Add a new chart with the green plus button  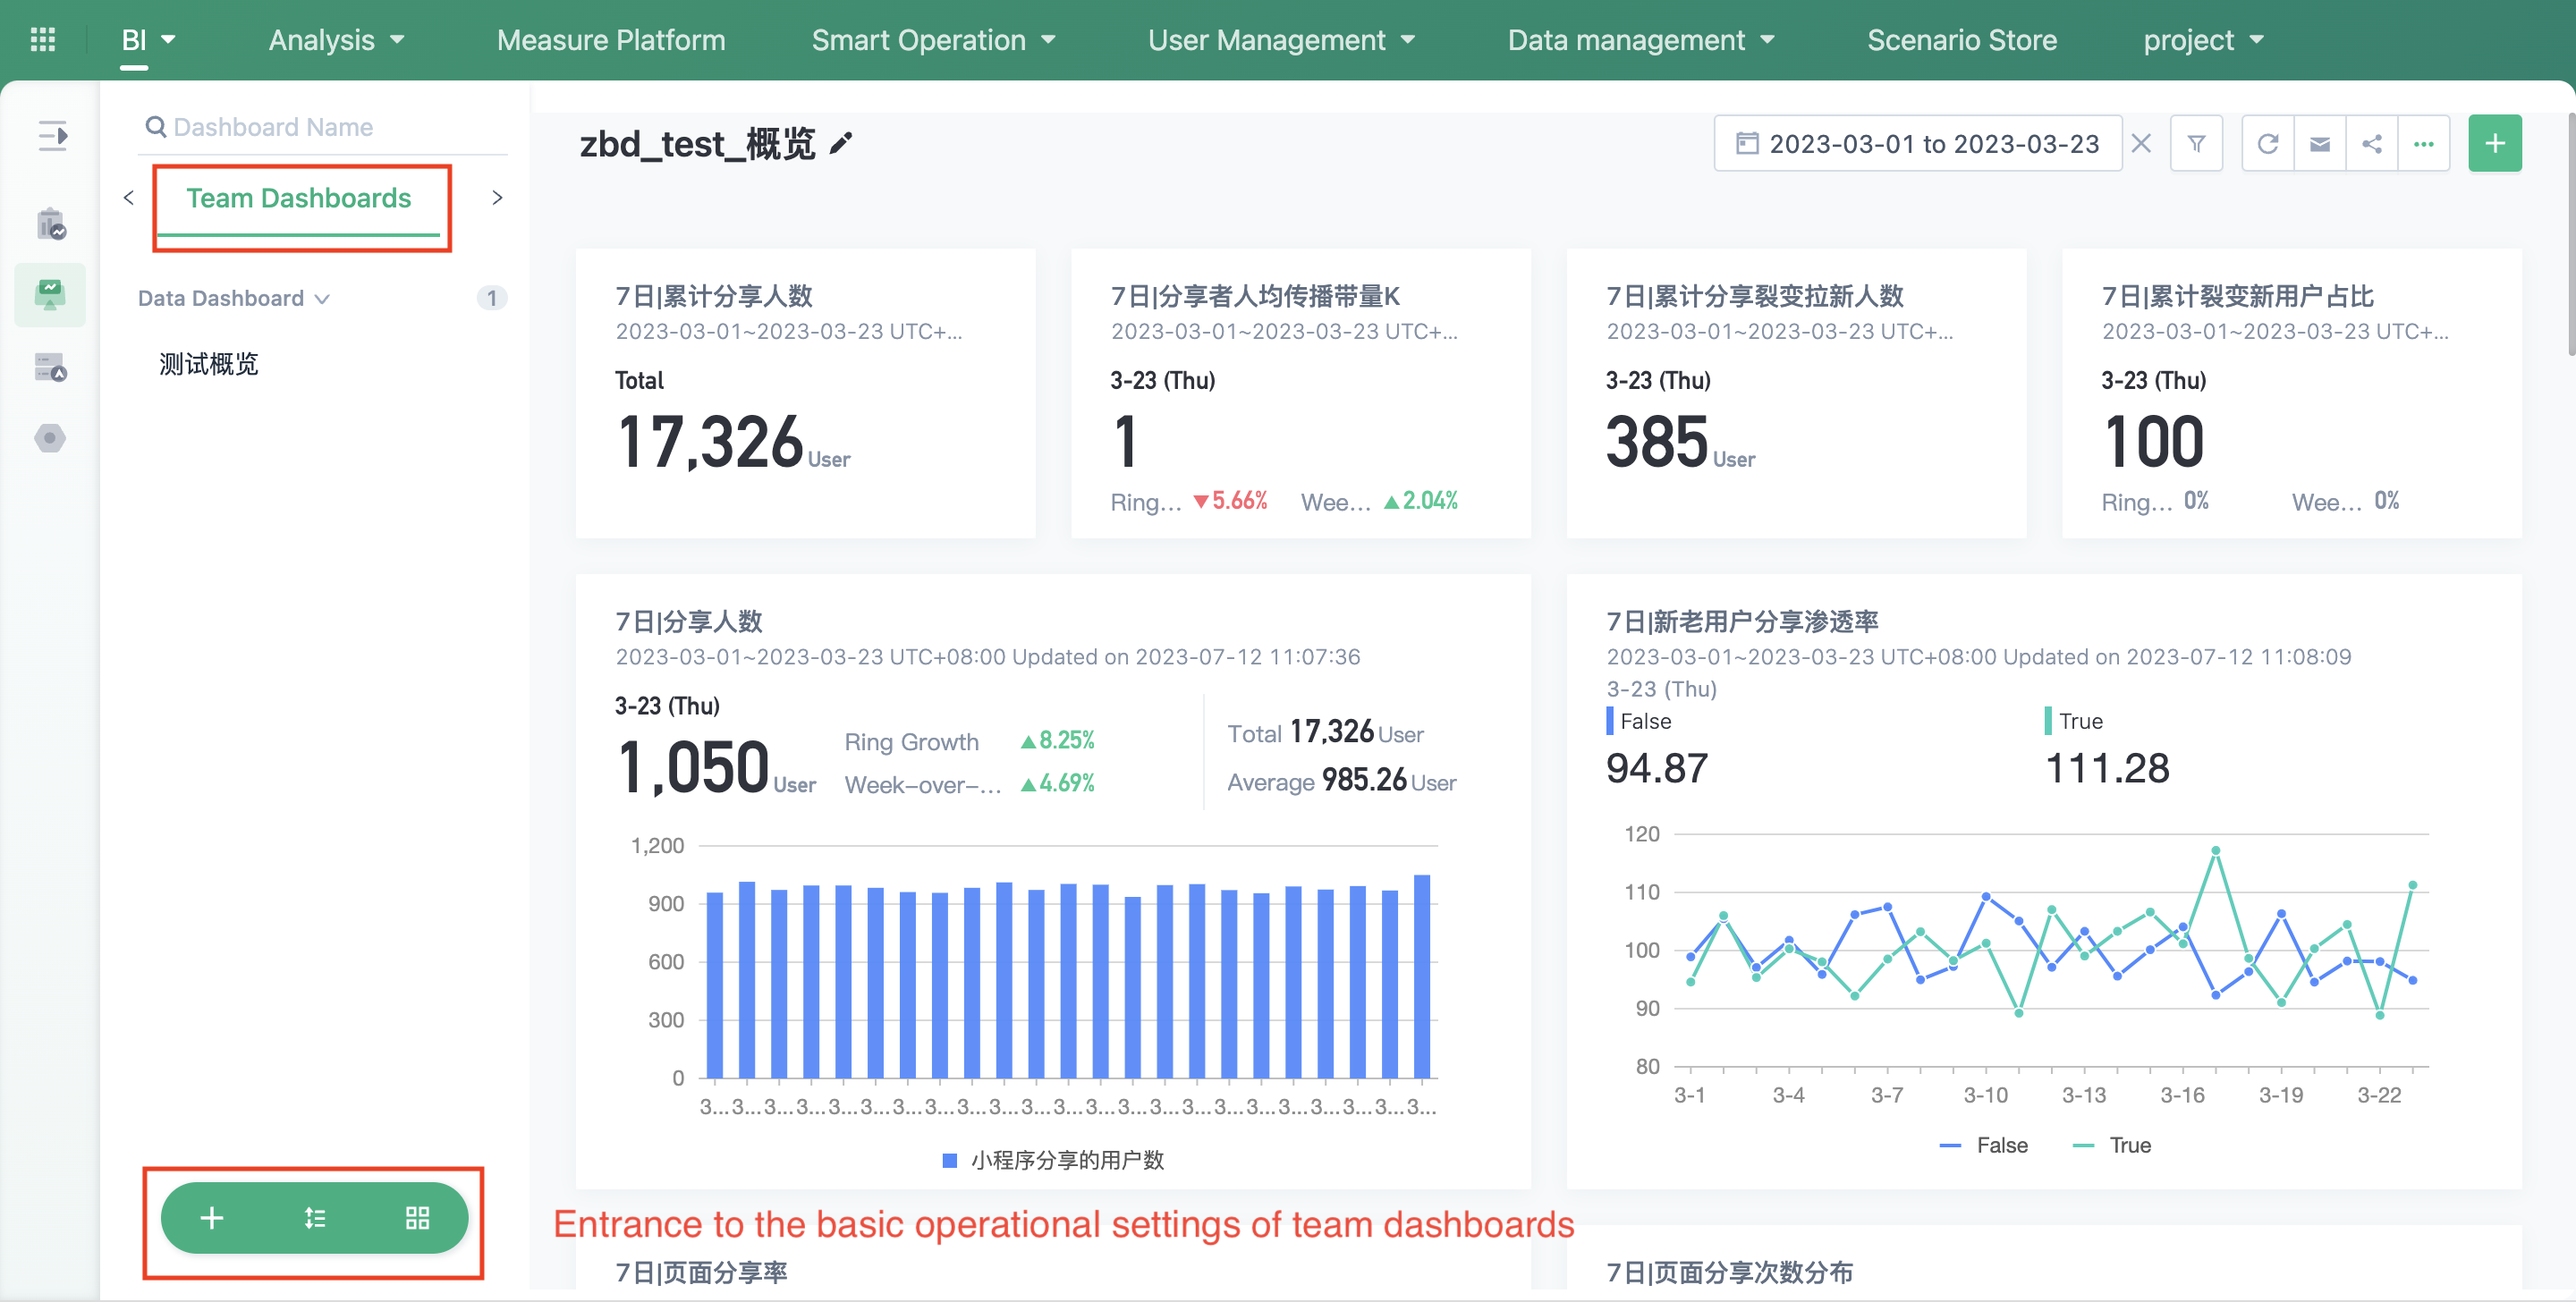pos(2494,142)
